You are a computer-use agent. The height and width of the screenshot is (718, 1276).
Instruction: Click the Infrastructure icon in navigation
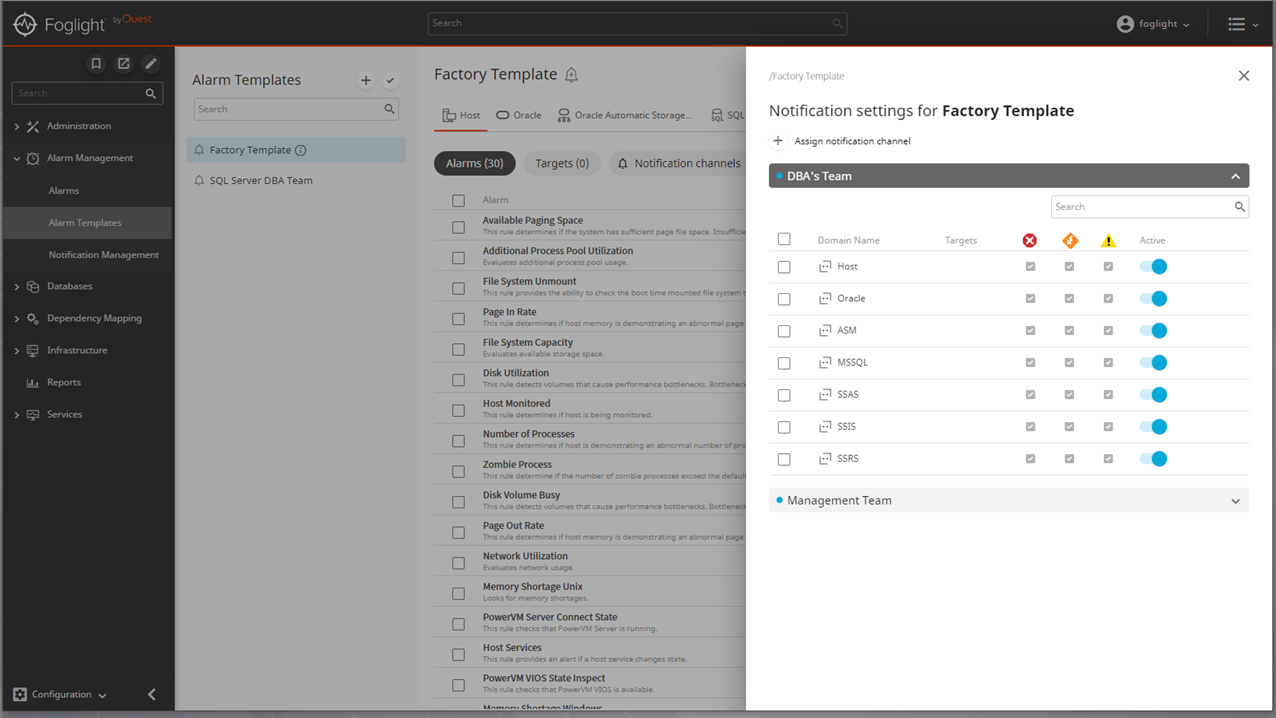[33, 350]
